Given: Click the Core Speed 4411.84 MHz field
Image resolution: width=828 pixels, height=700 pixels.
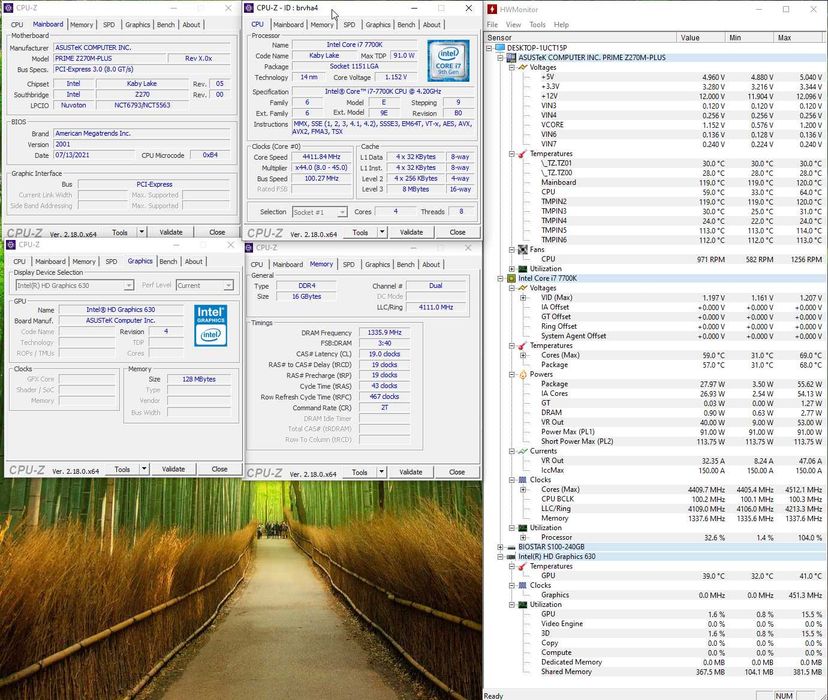Looking at the screenshot, I should click(322, 157).
